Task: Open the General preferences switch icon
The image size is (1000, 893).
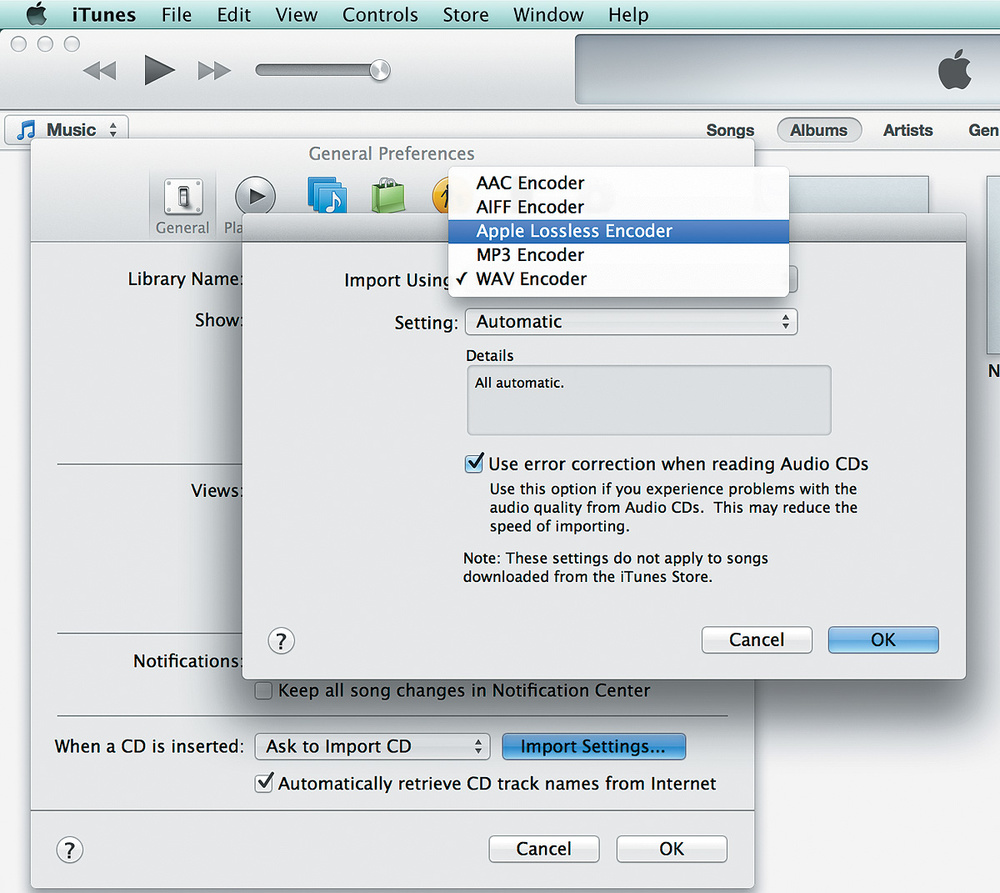Action: pyautogui.click(x=183, y=196)
